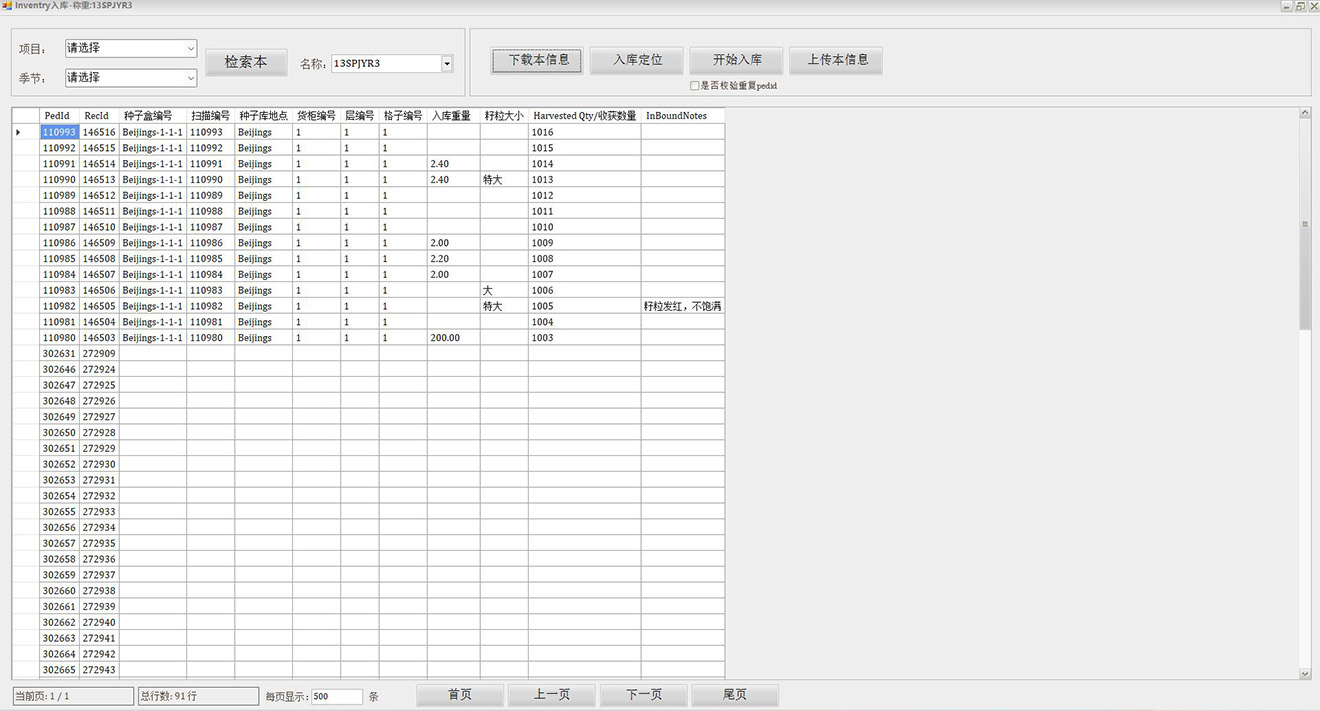The width and height of the screenshot is (1320, 711).
Task: Click RecId cell 272939
Action: coord(99,607)
